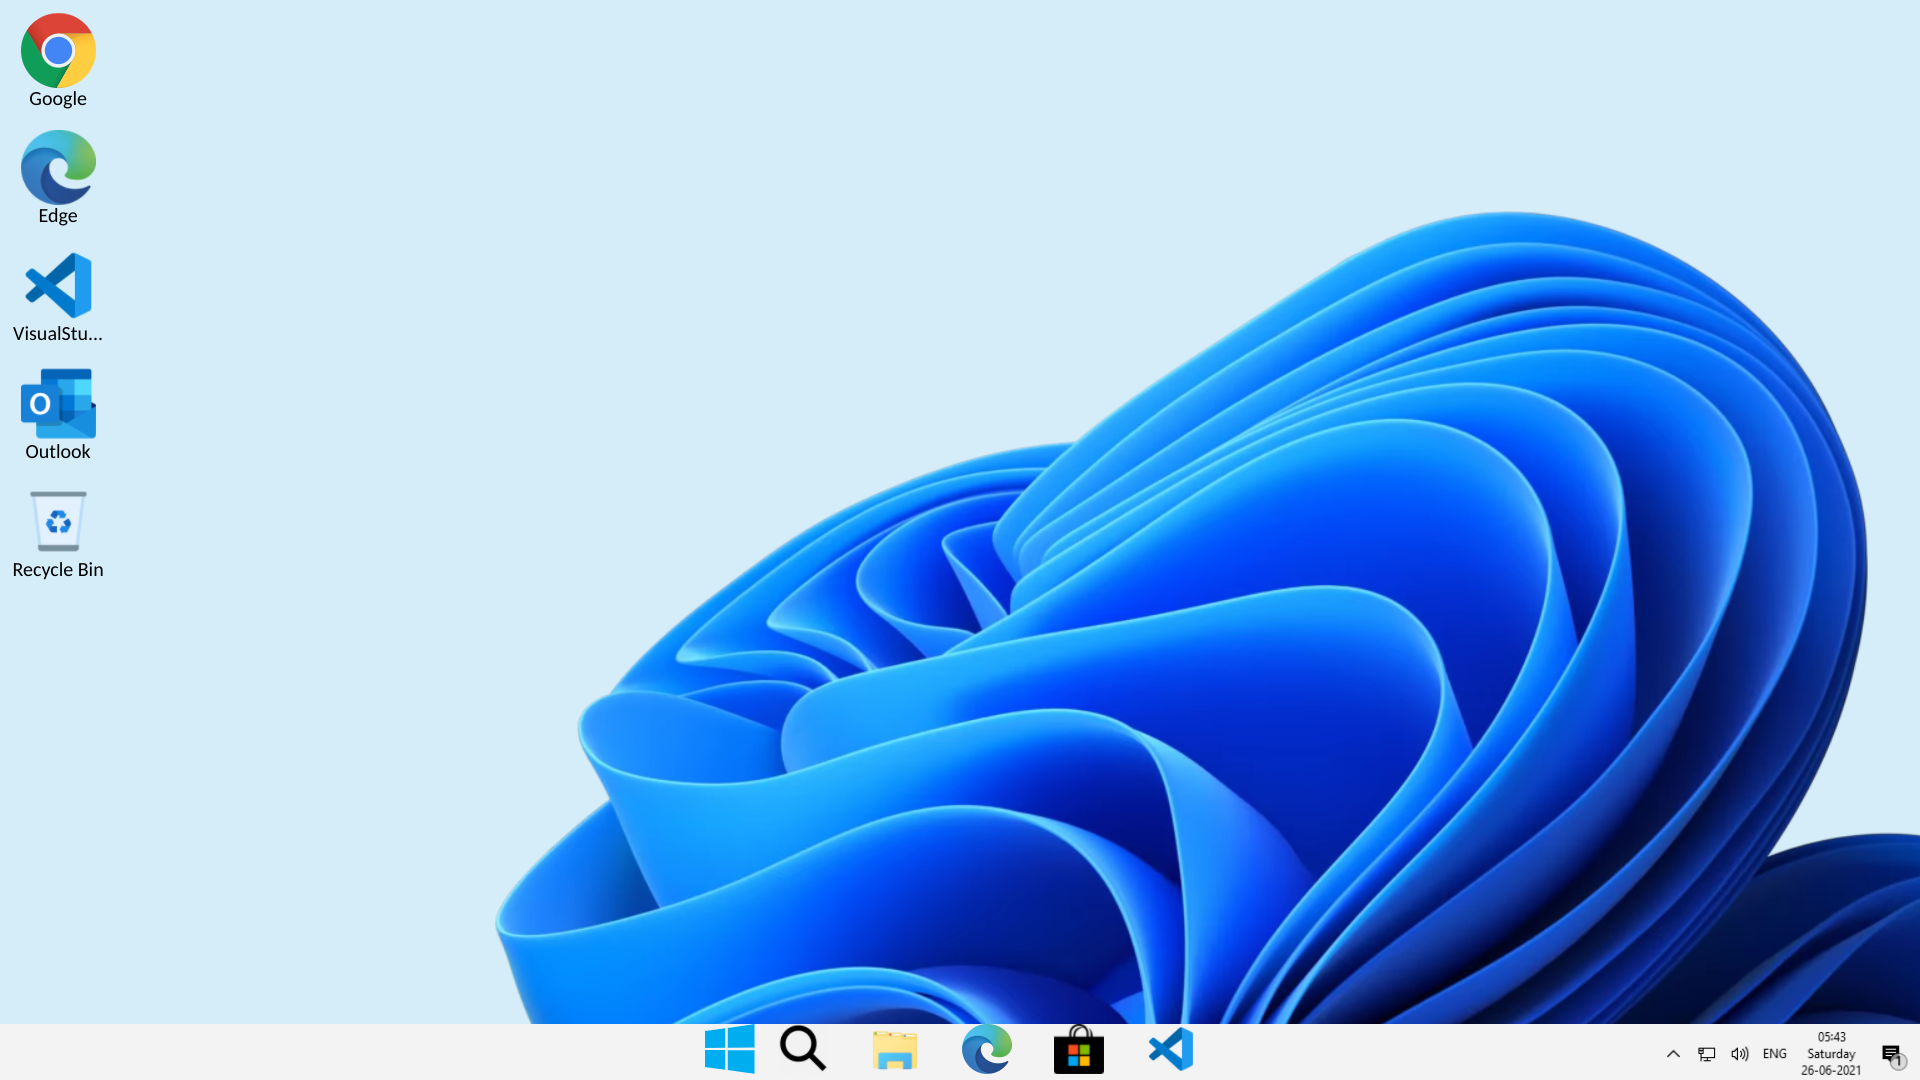Click the notification badge showing 1

coord(1899,1062)
